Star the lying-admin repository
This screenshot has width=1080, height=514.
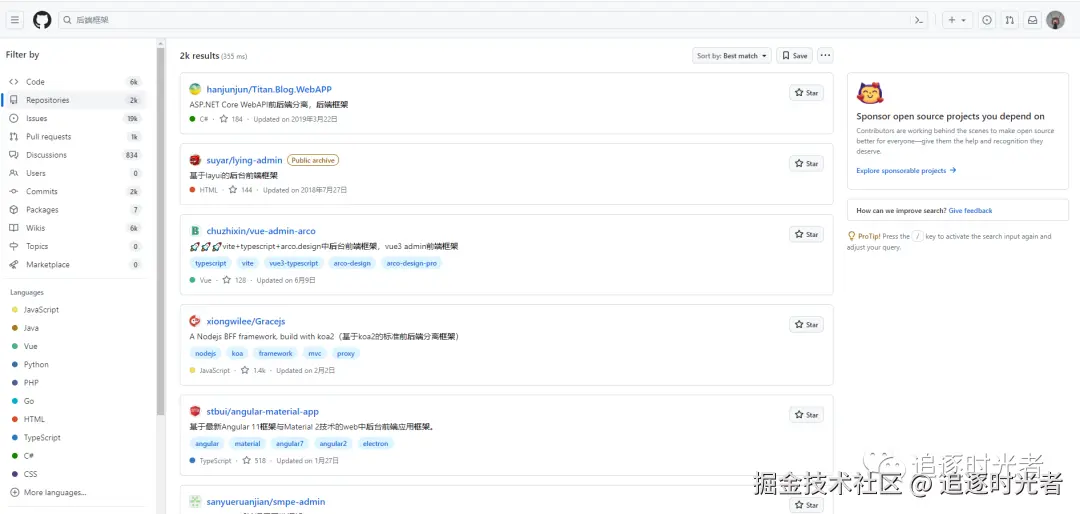pos(807,163)
